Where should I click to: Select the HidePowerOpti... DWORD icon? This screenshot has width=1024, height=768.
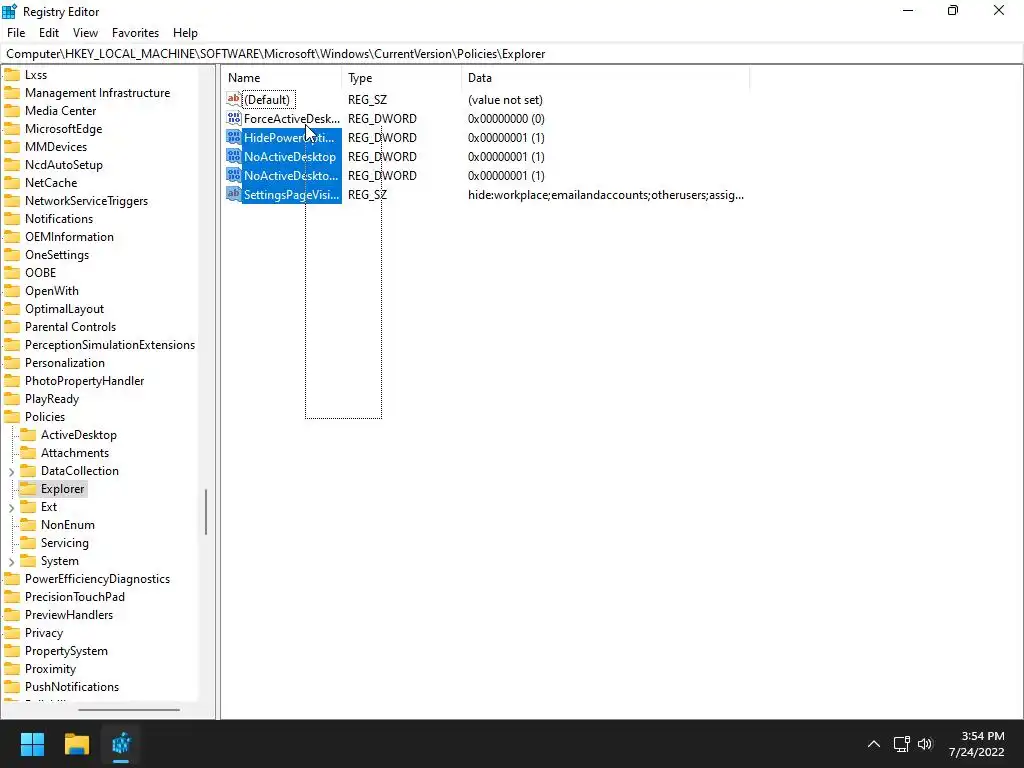point(234,137)
